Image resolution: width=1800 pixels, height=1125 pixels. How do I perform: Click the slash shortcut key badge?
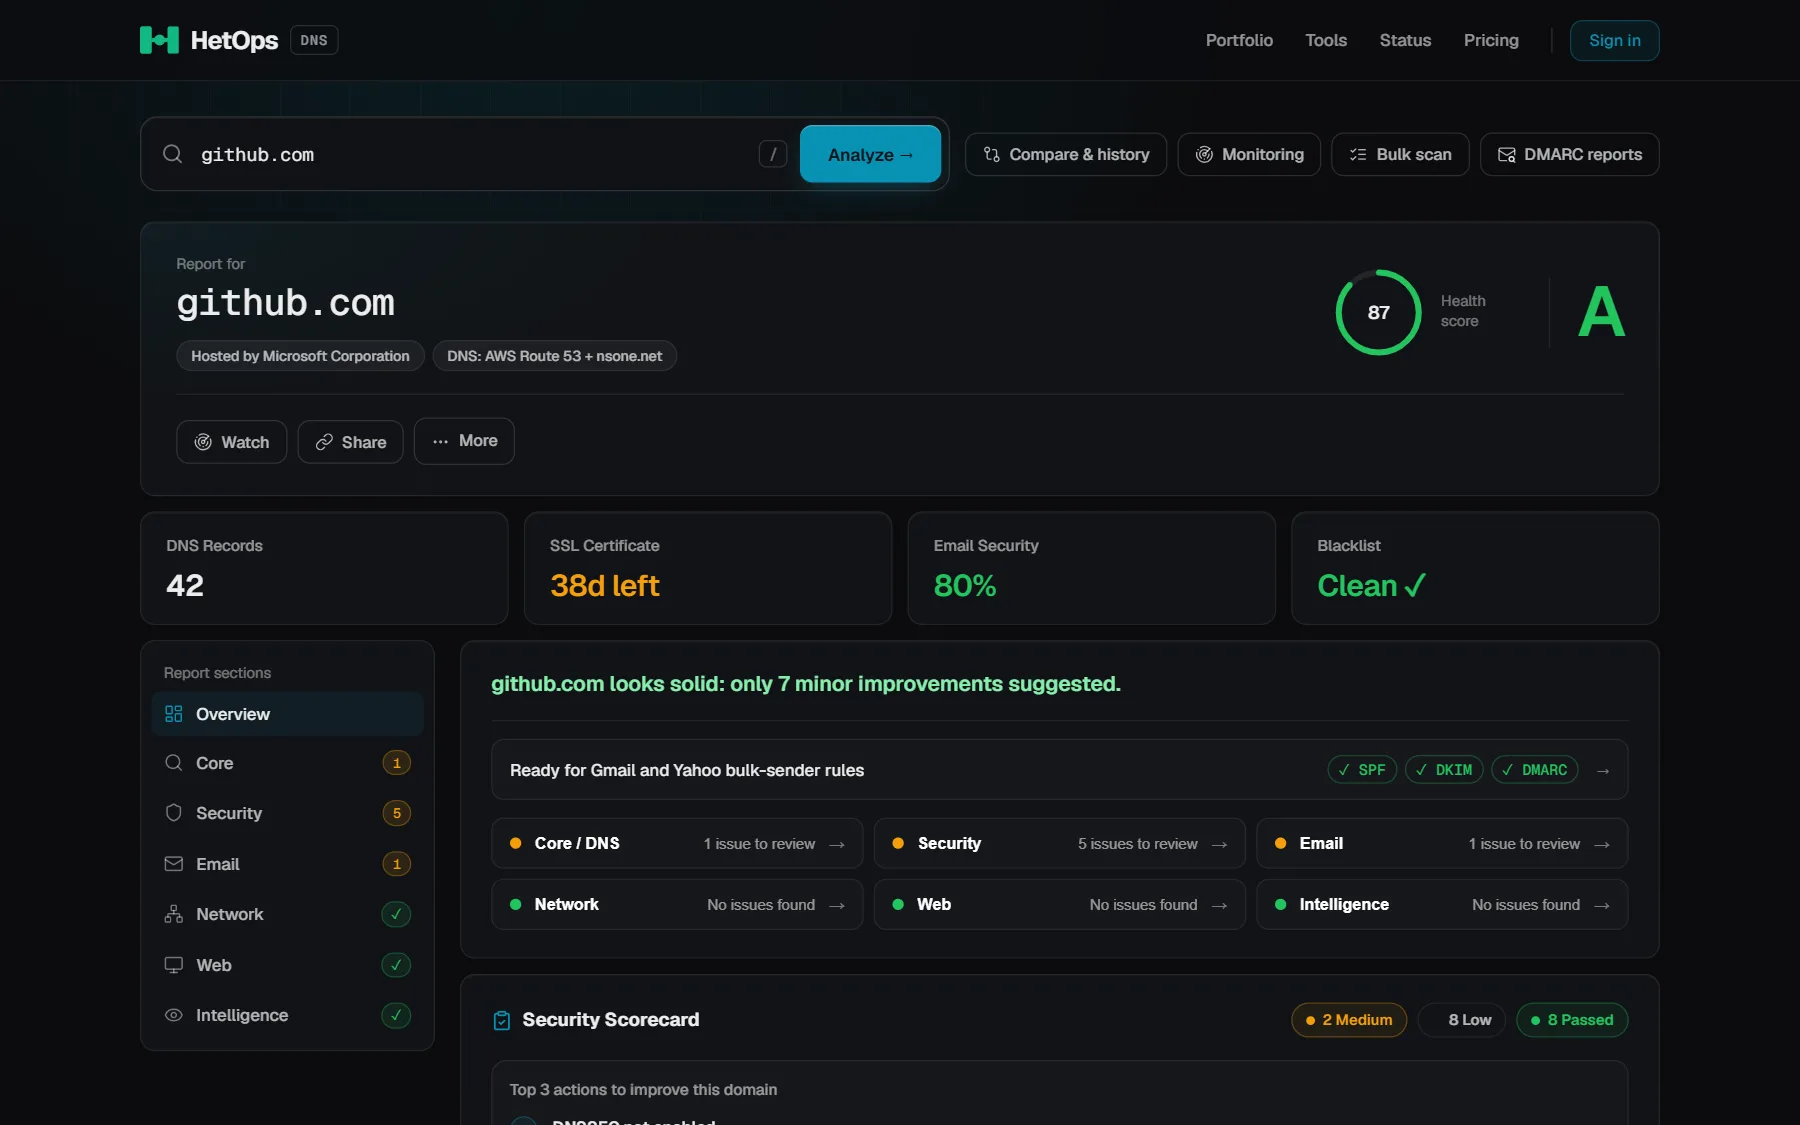(x=773, y=154)
